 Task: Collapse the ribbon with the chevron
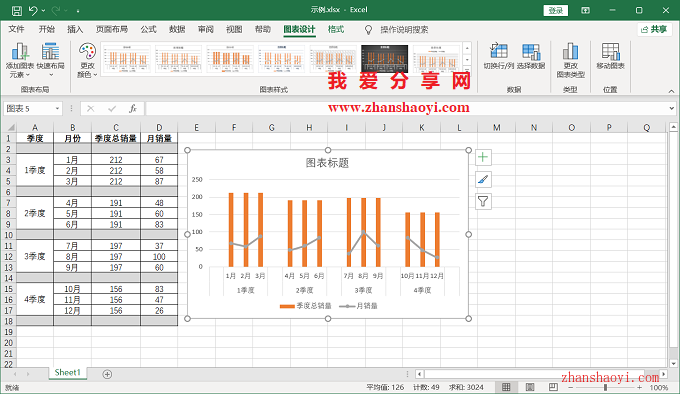(671, 91)
